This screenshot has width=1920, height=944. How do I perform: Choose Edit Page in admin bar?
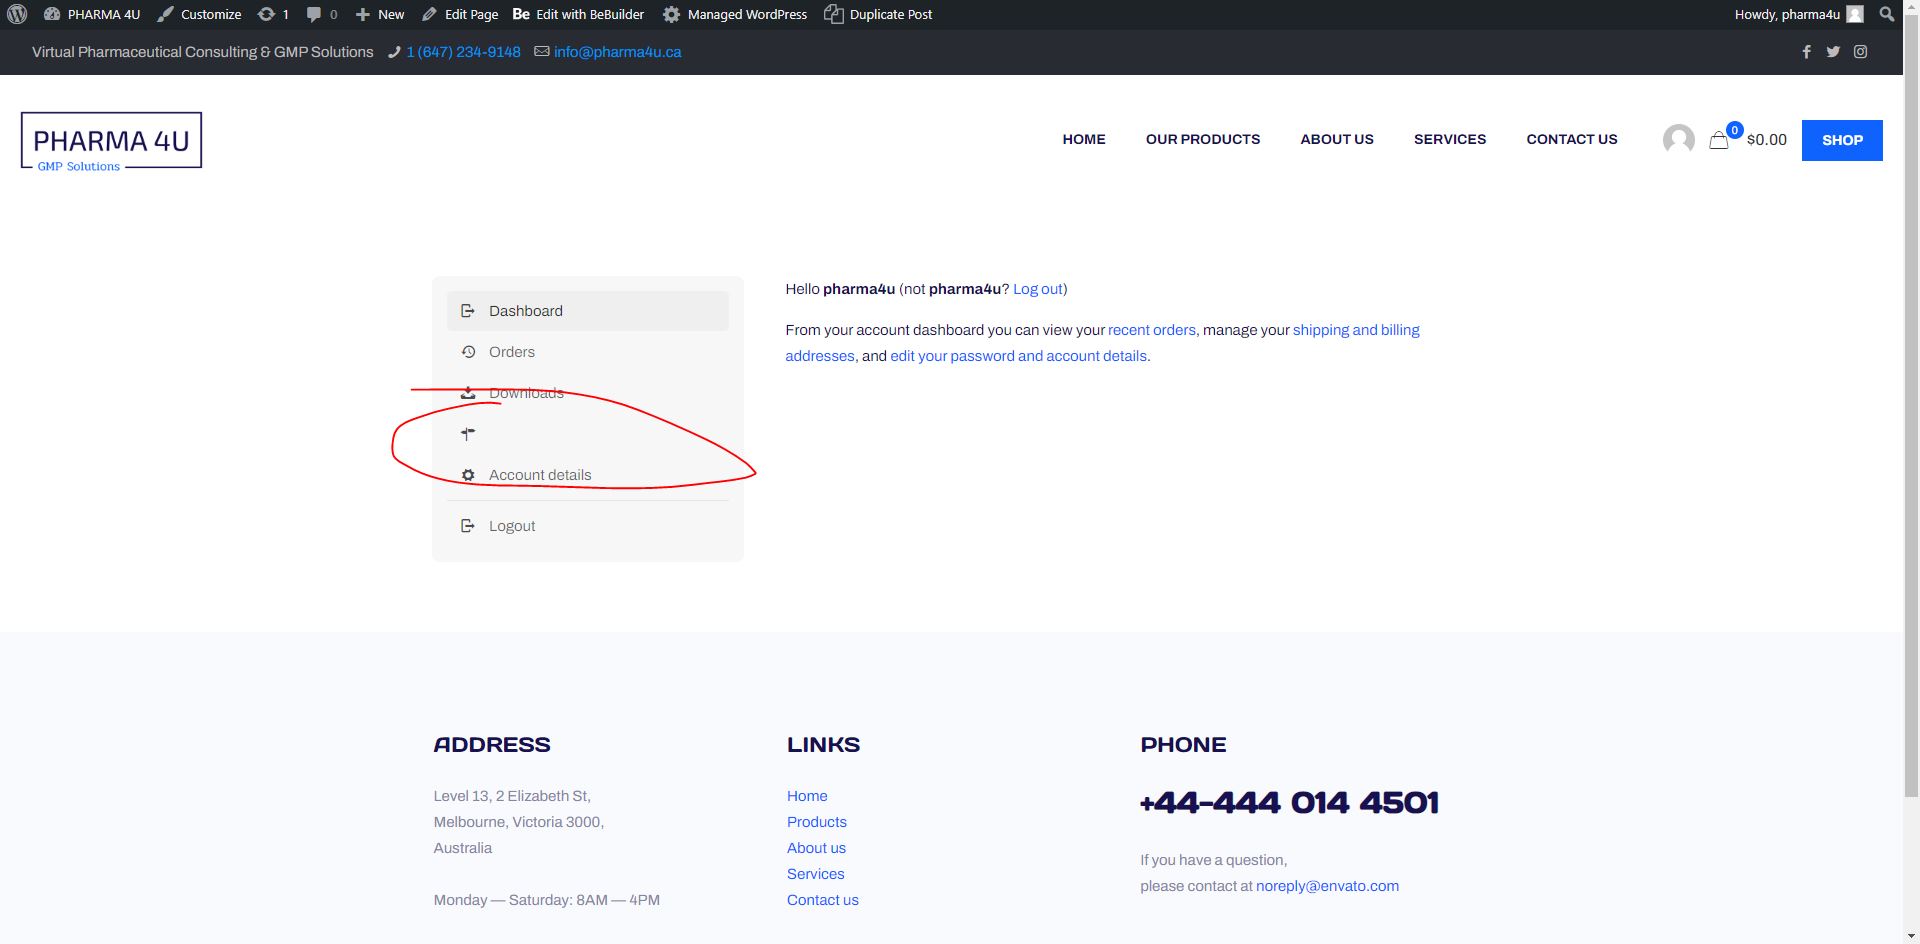(460, 14)
